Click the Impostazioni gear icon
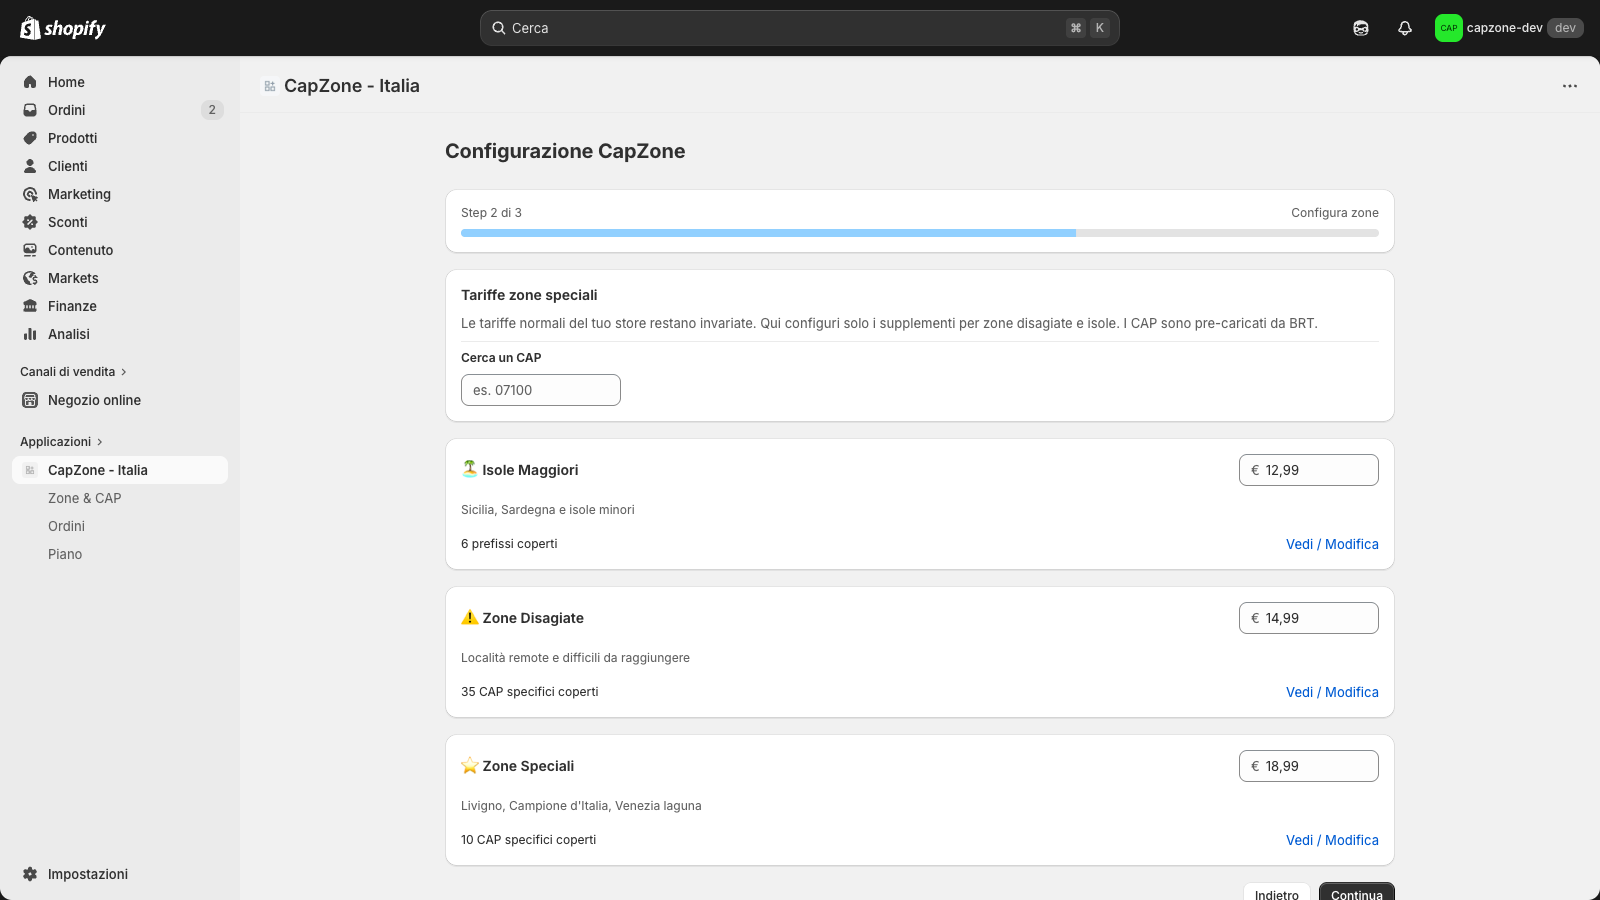 coord(30,874)
